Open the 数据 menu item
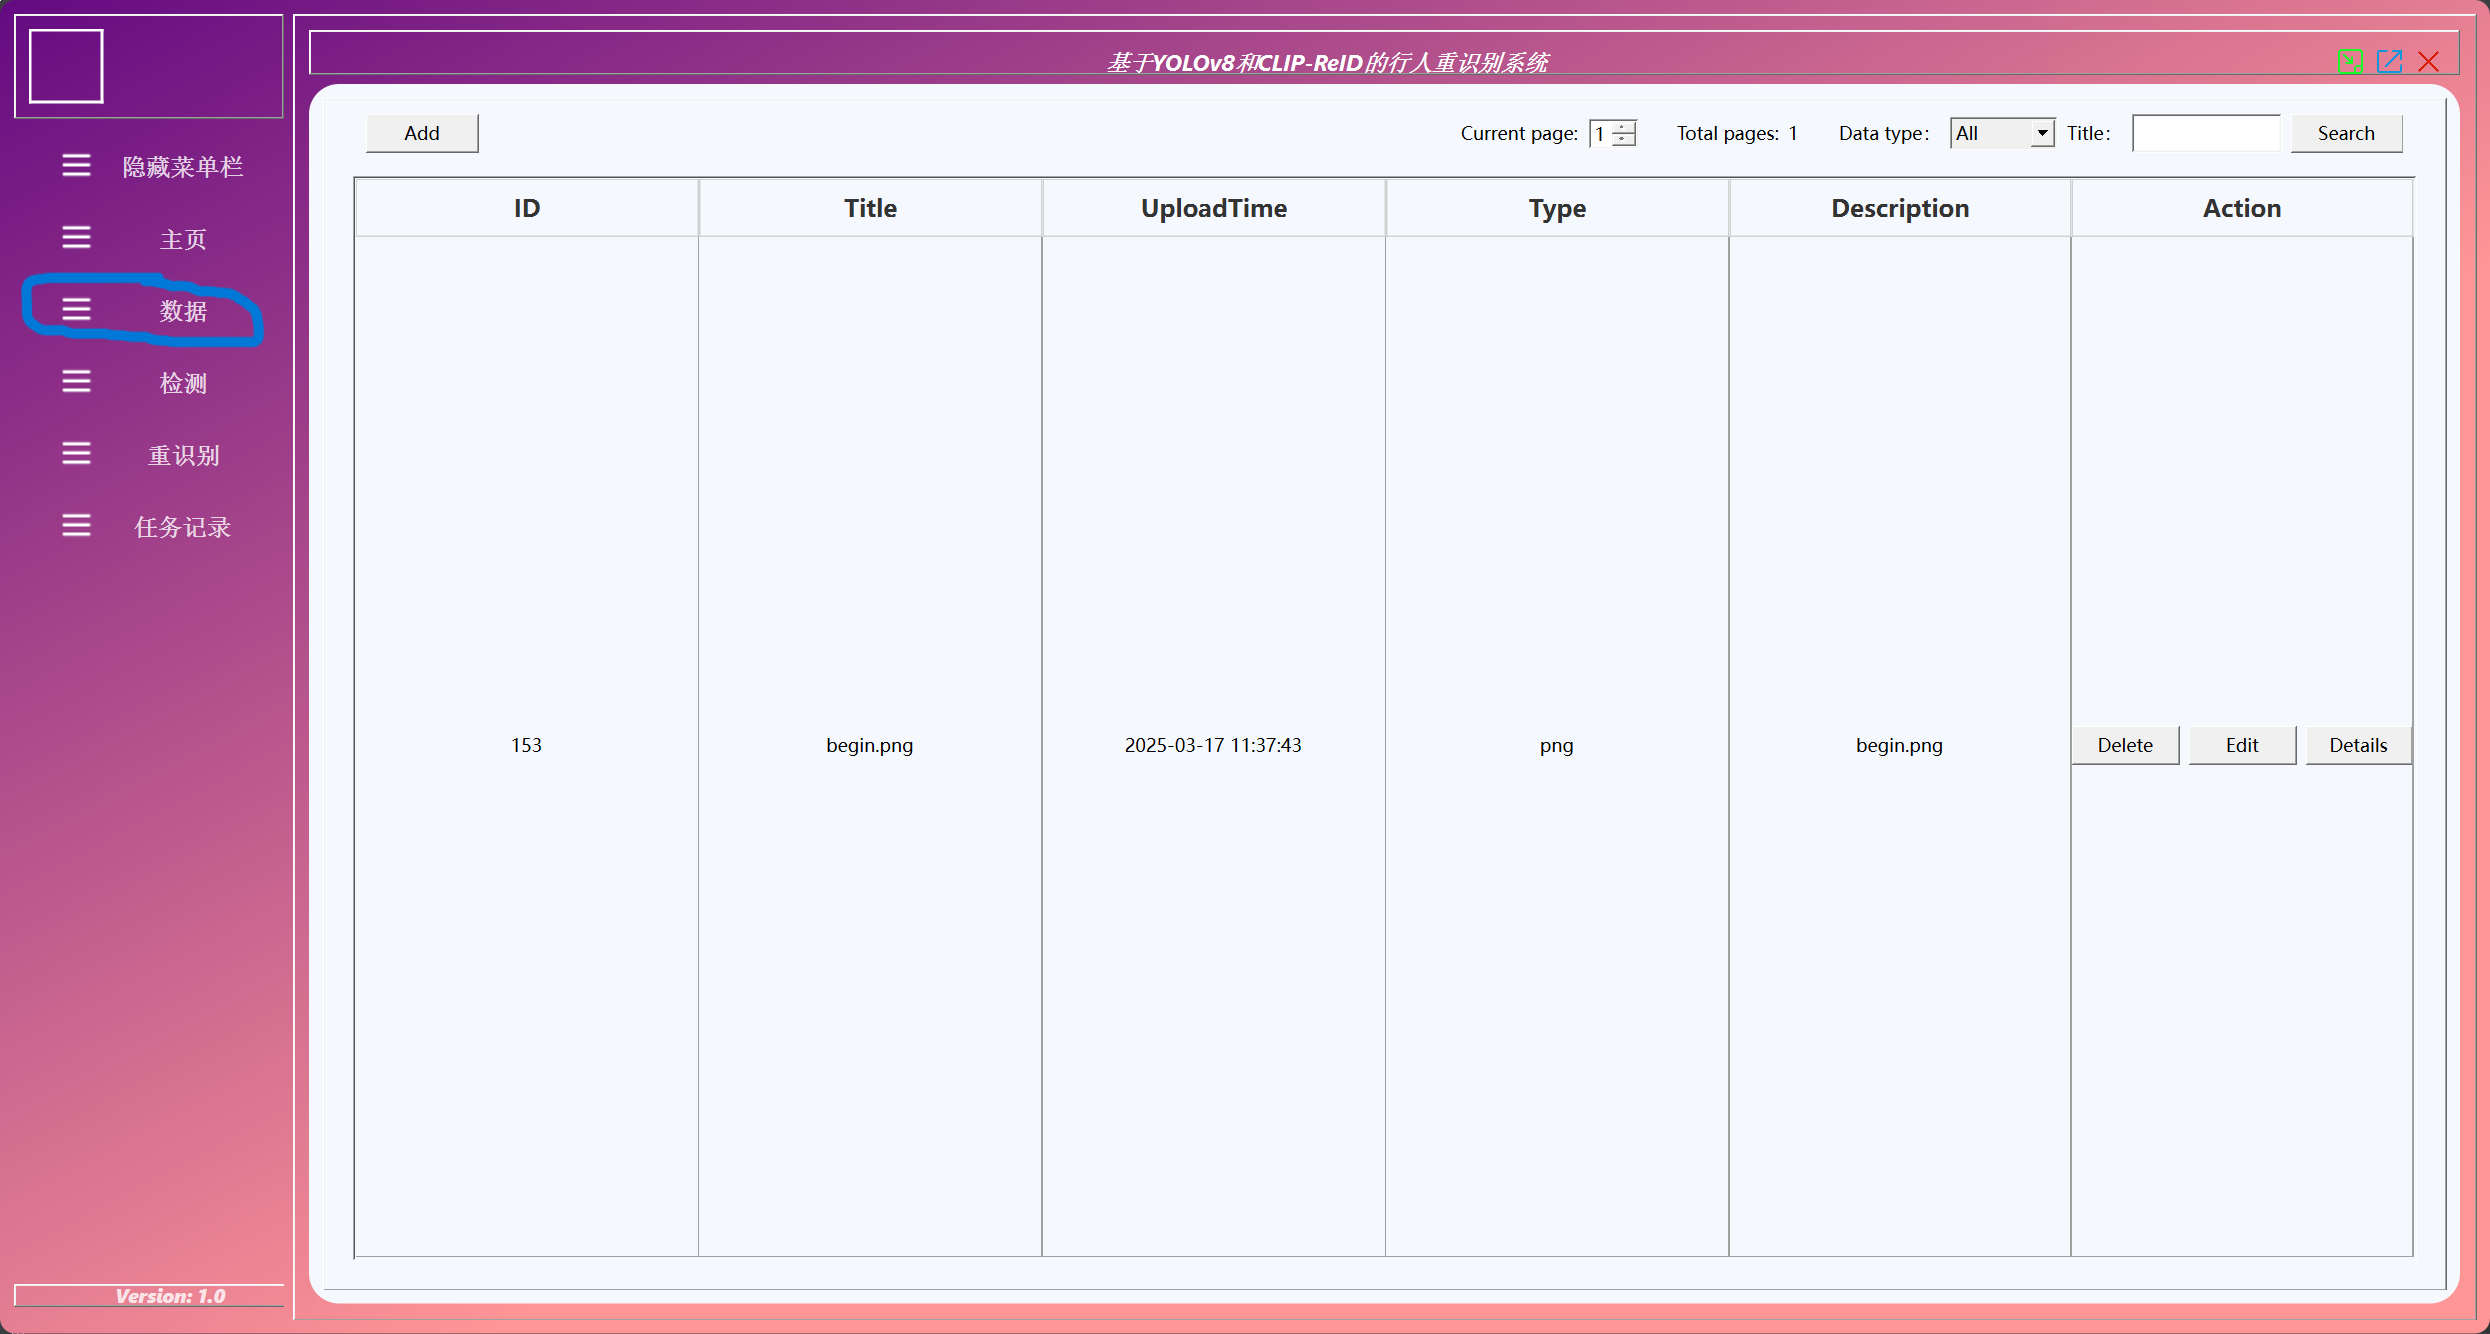 click(183, 311)
